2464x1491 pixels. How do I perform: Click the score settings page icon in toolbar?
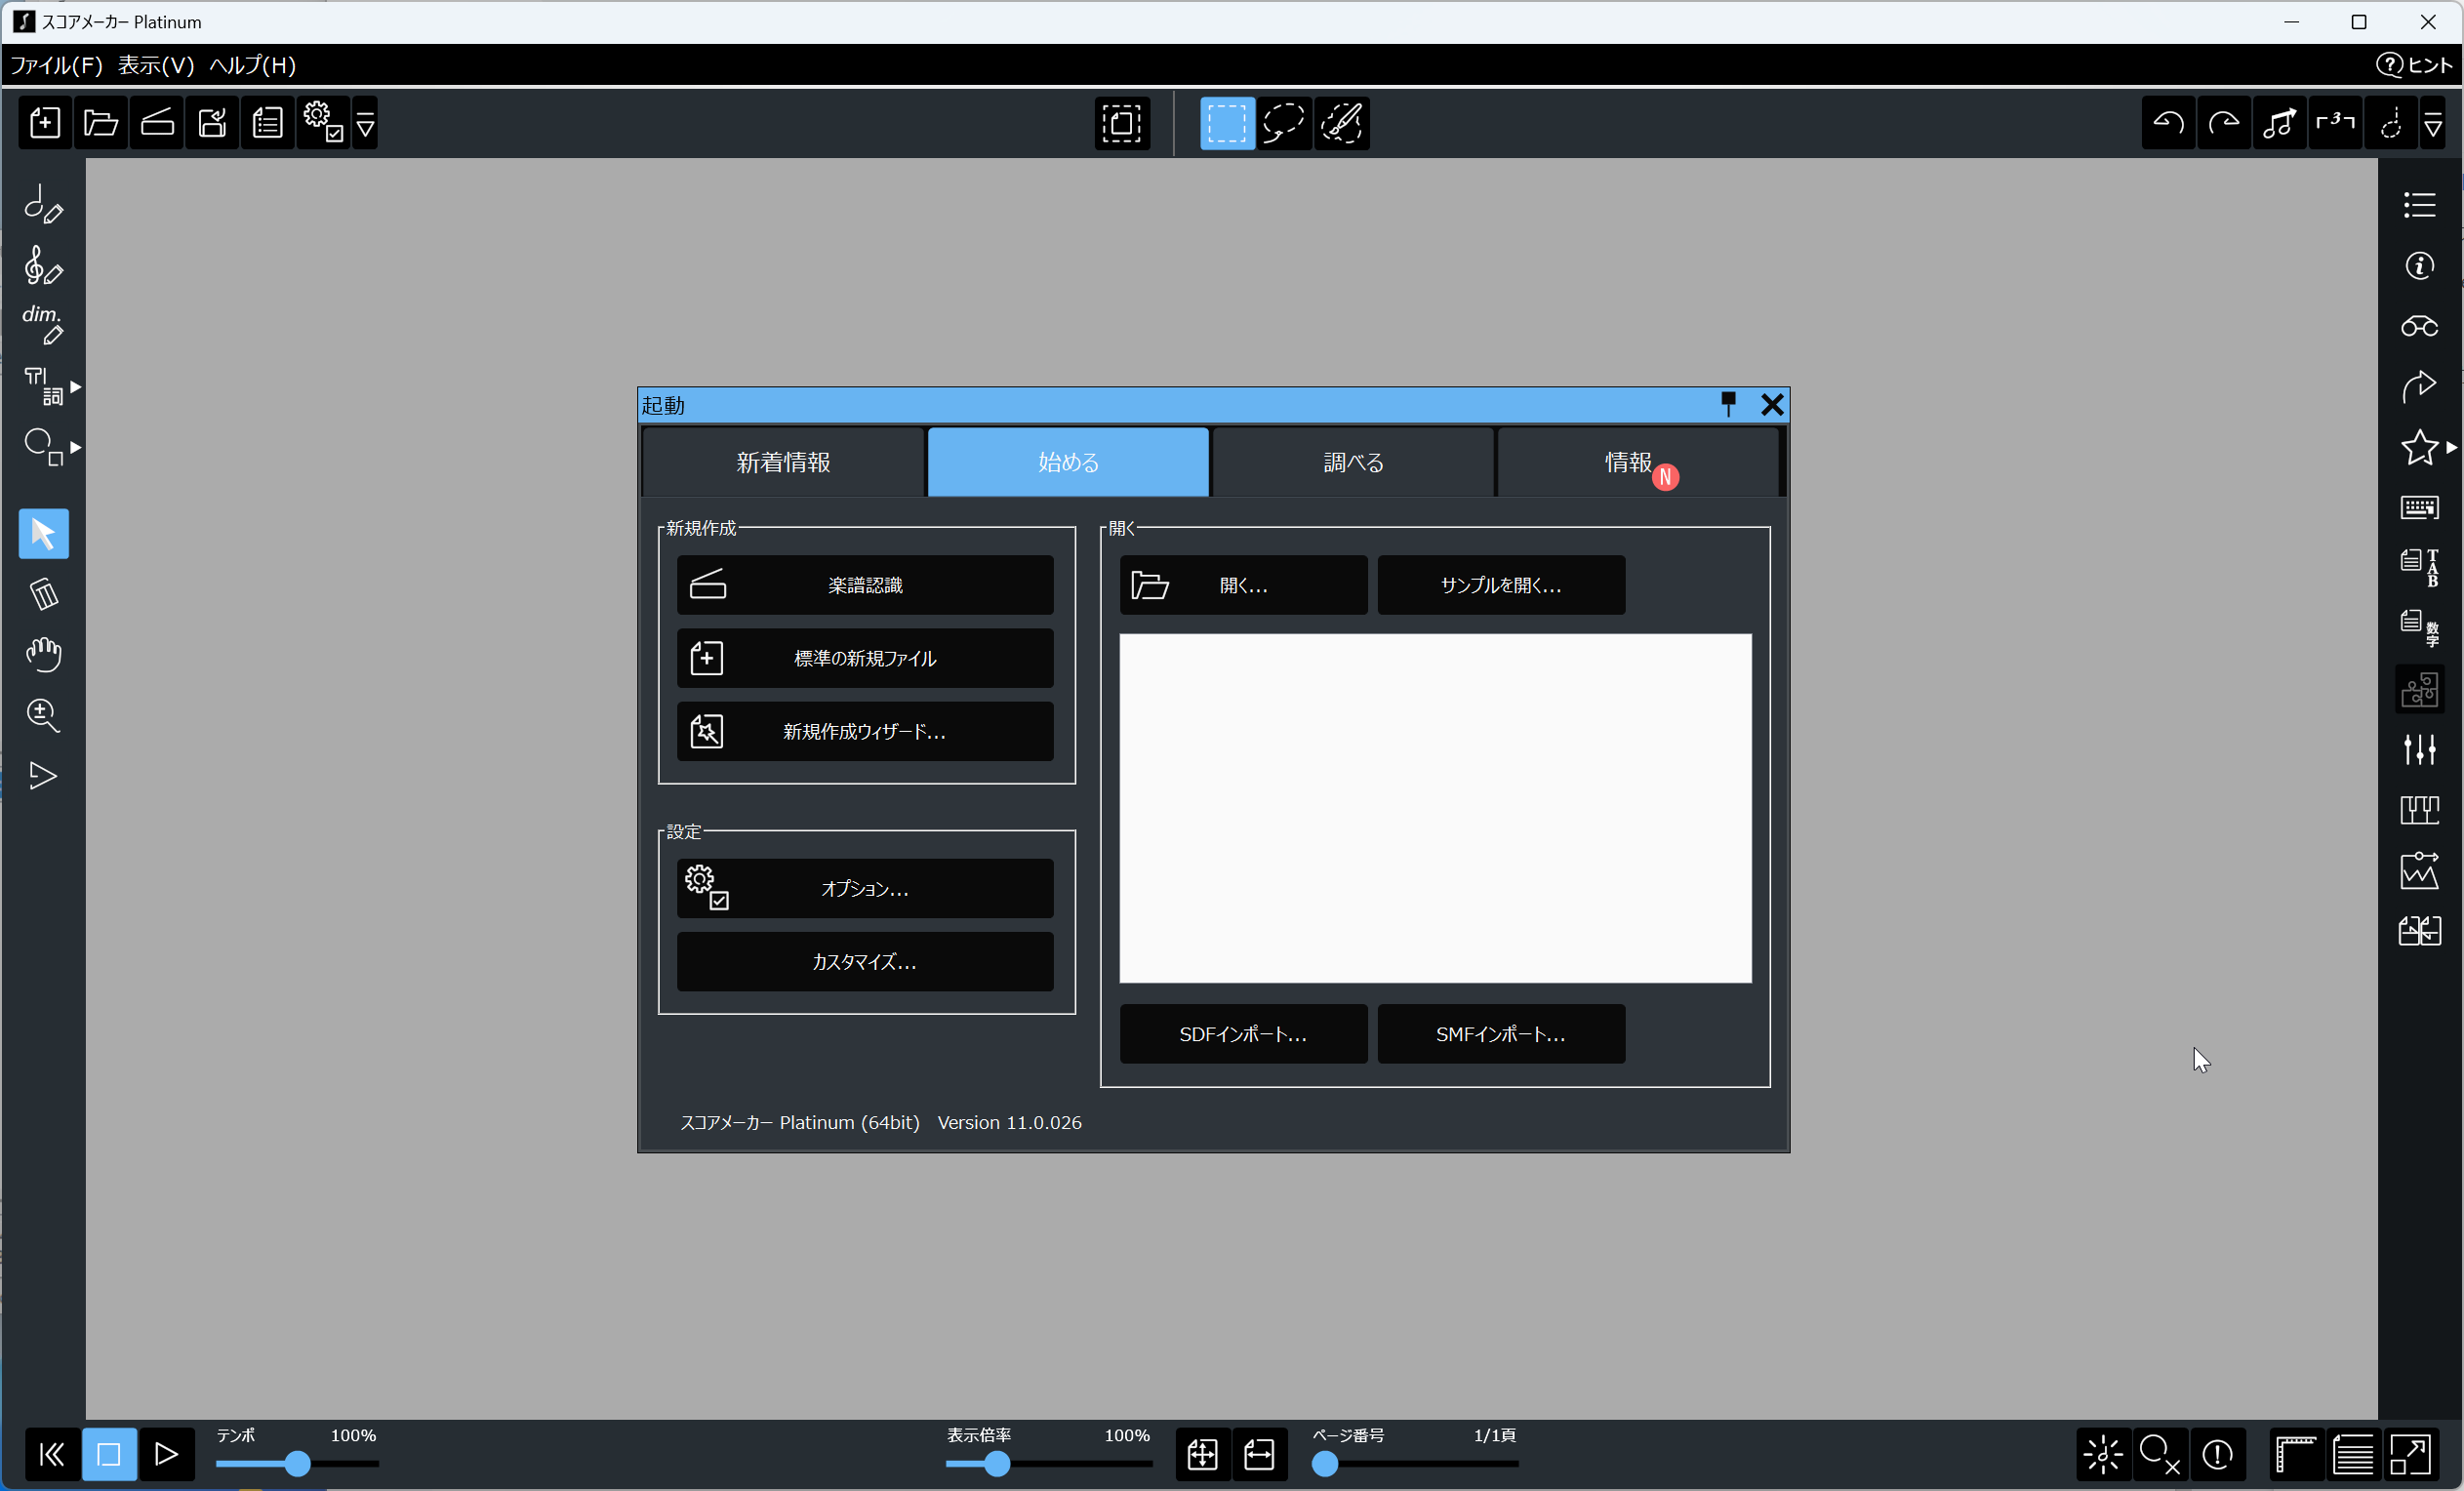point(268,123)
